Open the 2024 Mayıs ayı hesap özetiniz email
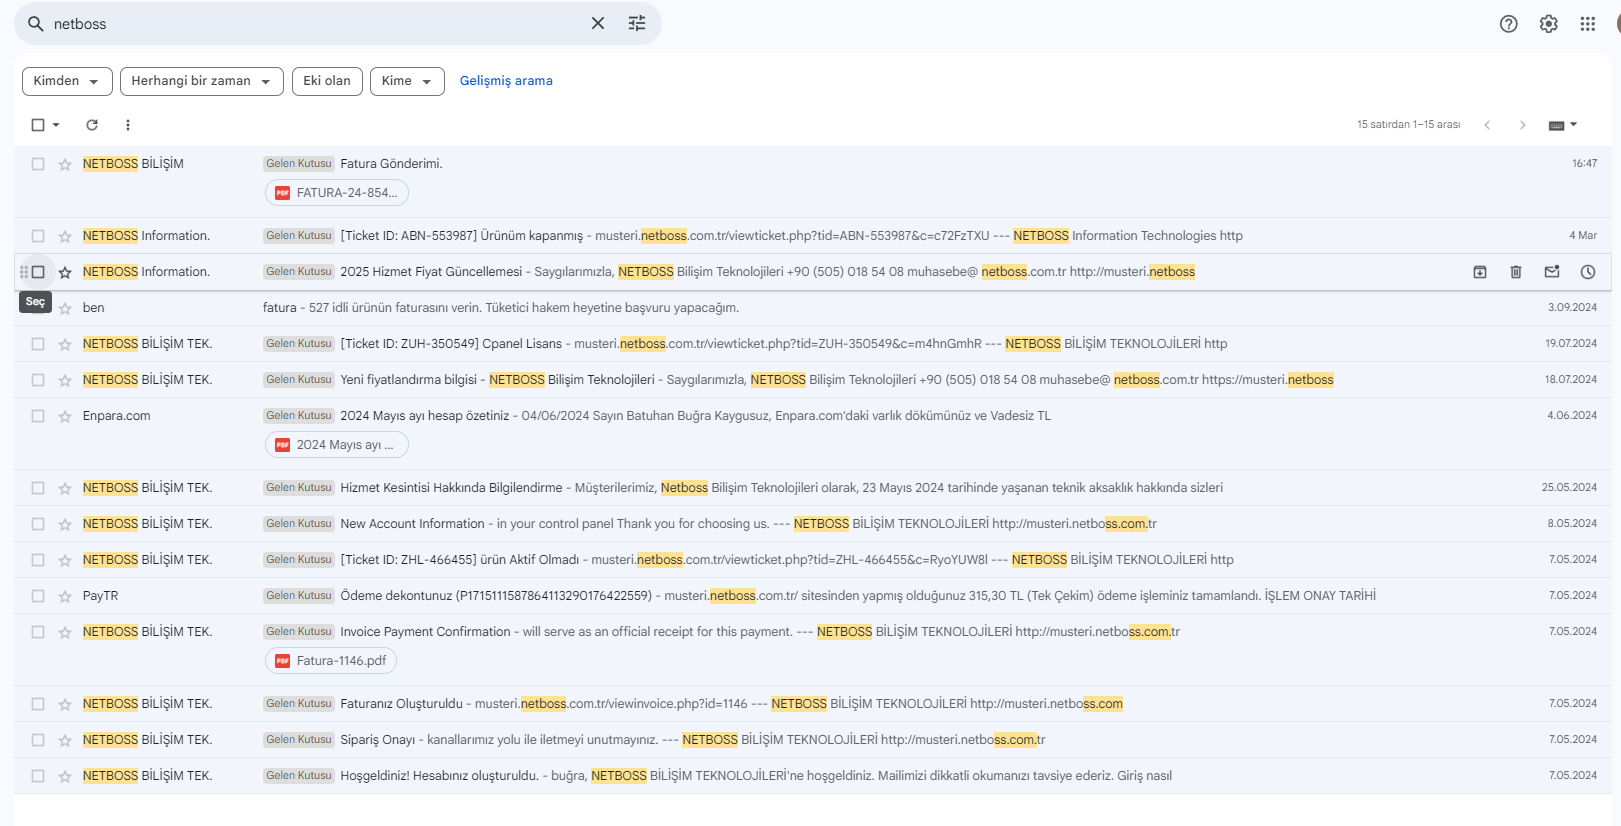 [x=812, y=434]
